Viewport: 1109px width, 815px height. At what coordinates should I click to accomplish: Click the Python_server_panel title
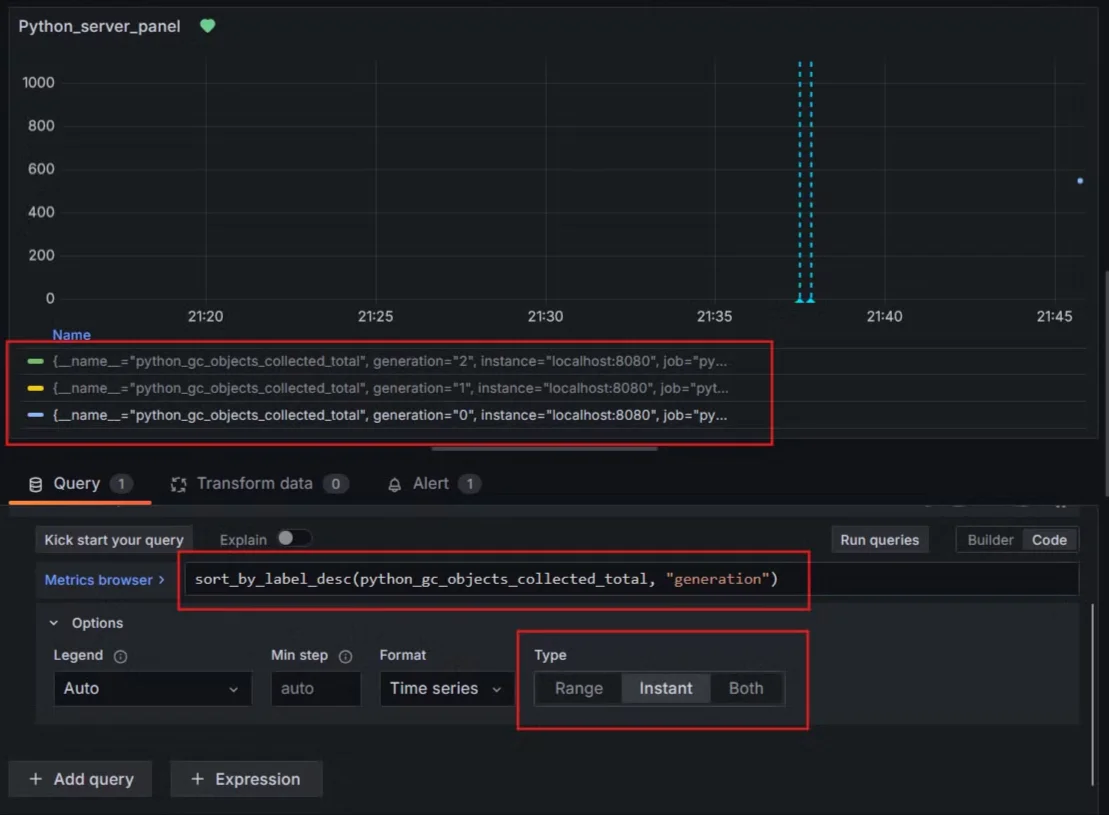pyautogui.click(x=100, y=26)
